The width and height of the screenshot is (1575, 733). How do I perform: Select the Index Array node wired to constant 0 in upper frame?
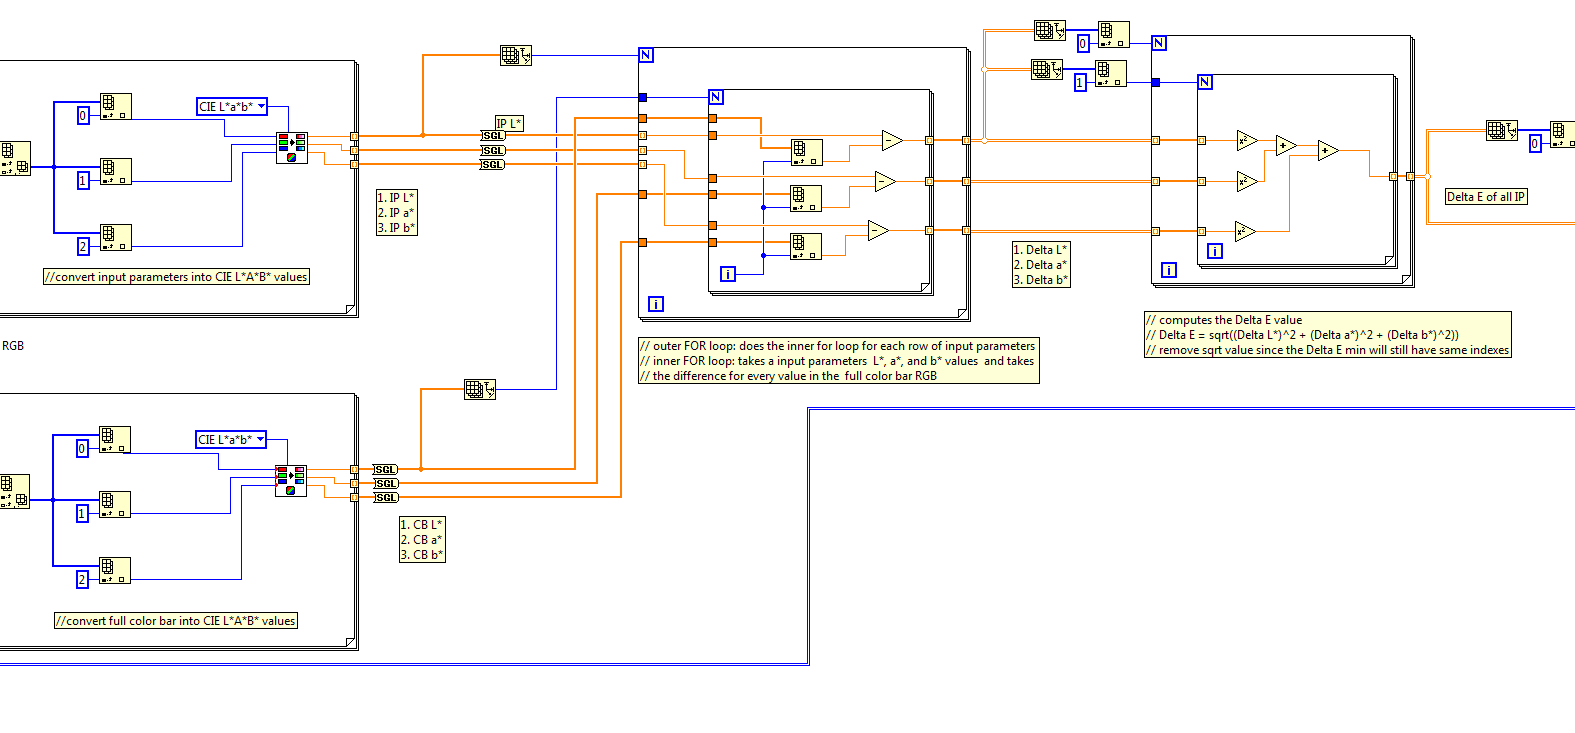115,107
